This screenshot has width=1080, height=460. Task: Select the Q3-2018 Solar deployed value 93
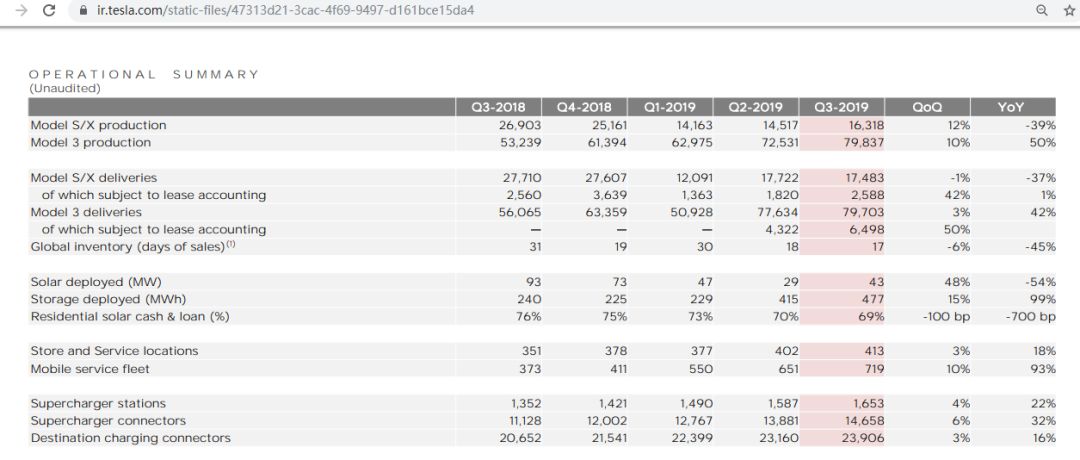[532, 282]
